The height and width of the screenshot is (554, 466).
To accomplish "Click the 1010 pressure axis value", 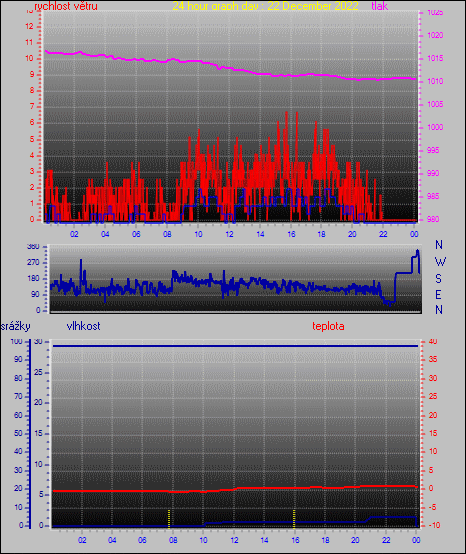I will [435, 81].
